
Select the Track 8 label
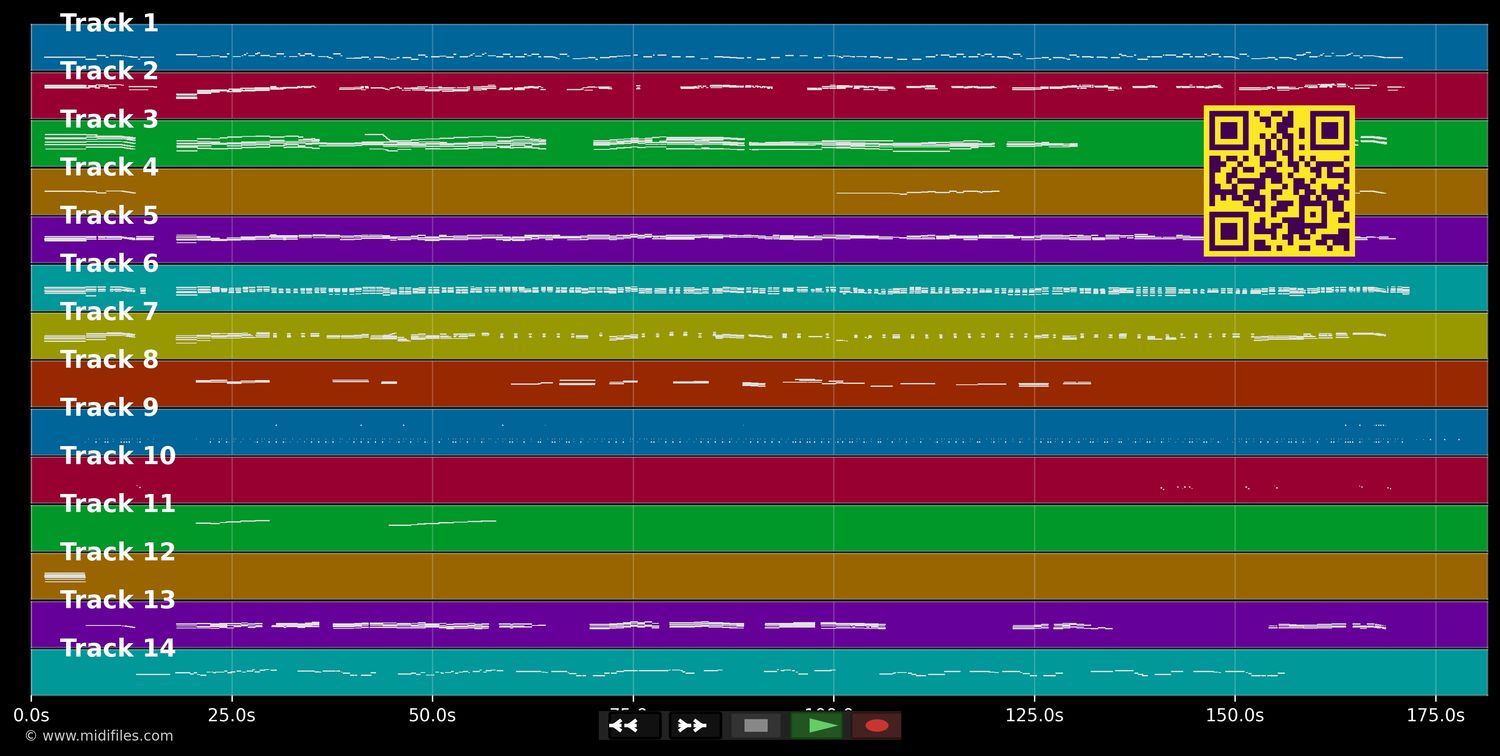(x=109, y=359)
